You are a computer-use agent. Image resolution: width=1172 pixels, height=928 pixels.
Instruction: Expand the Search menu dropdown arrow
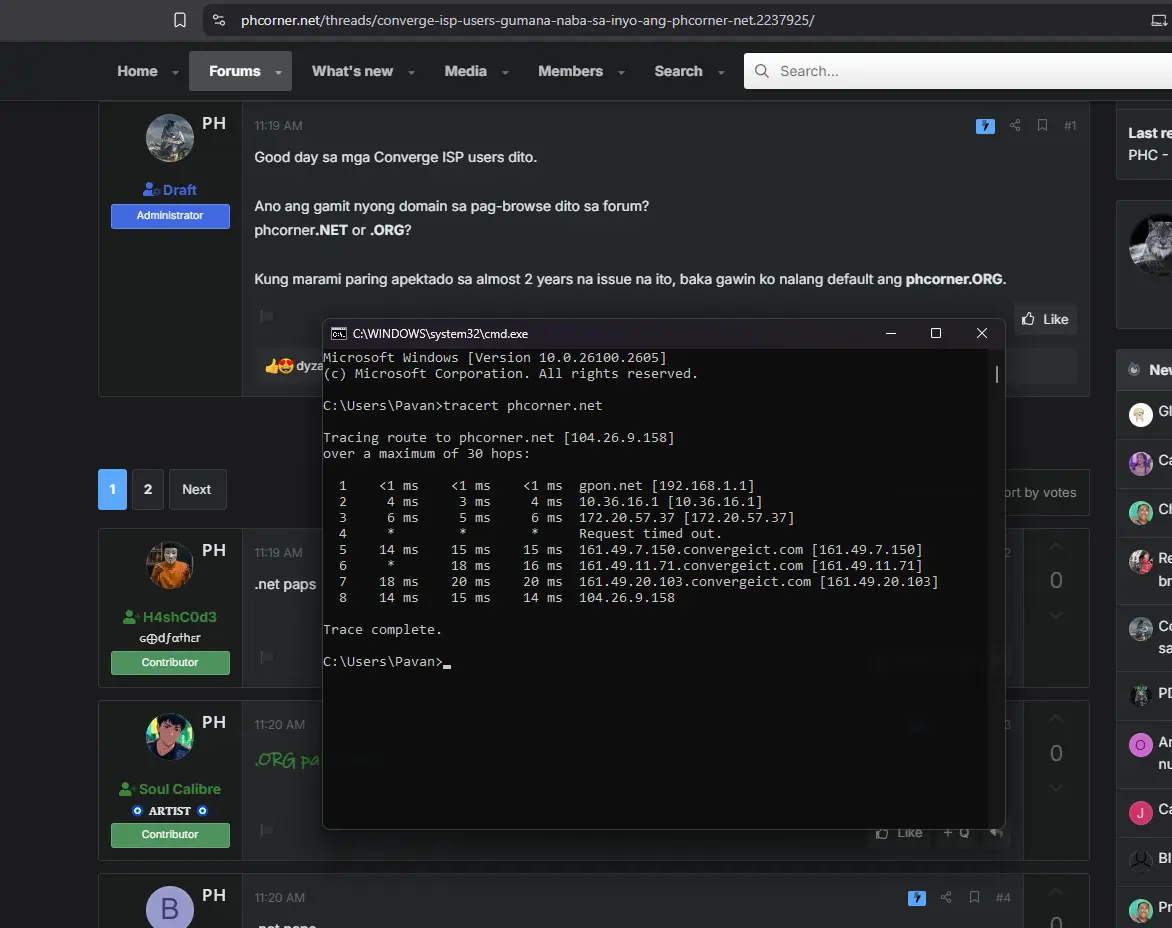point(721,72)
